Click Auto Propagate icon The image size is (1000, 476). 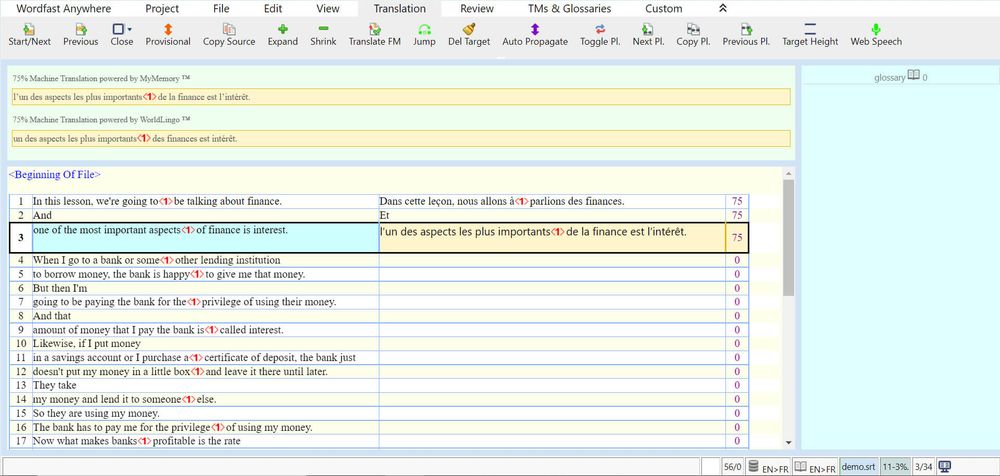tap(535, 29)
